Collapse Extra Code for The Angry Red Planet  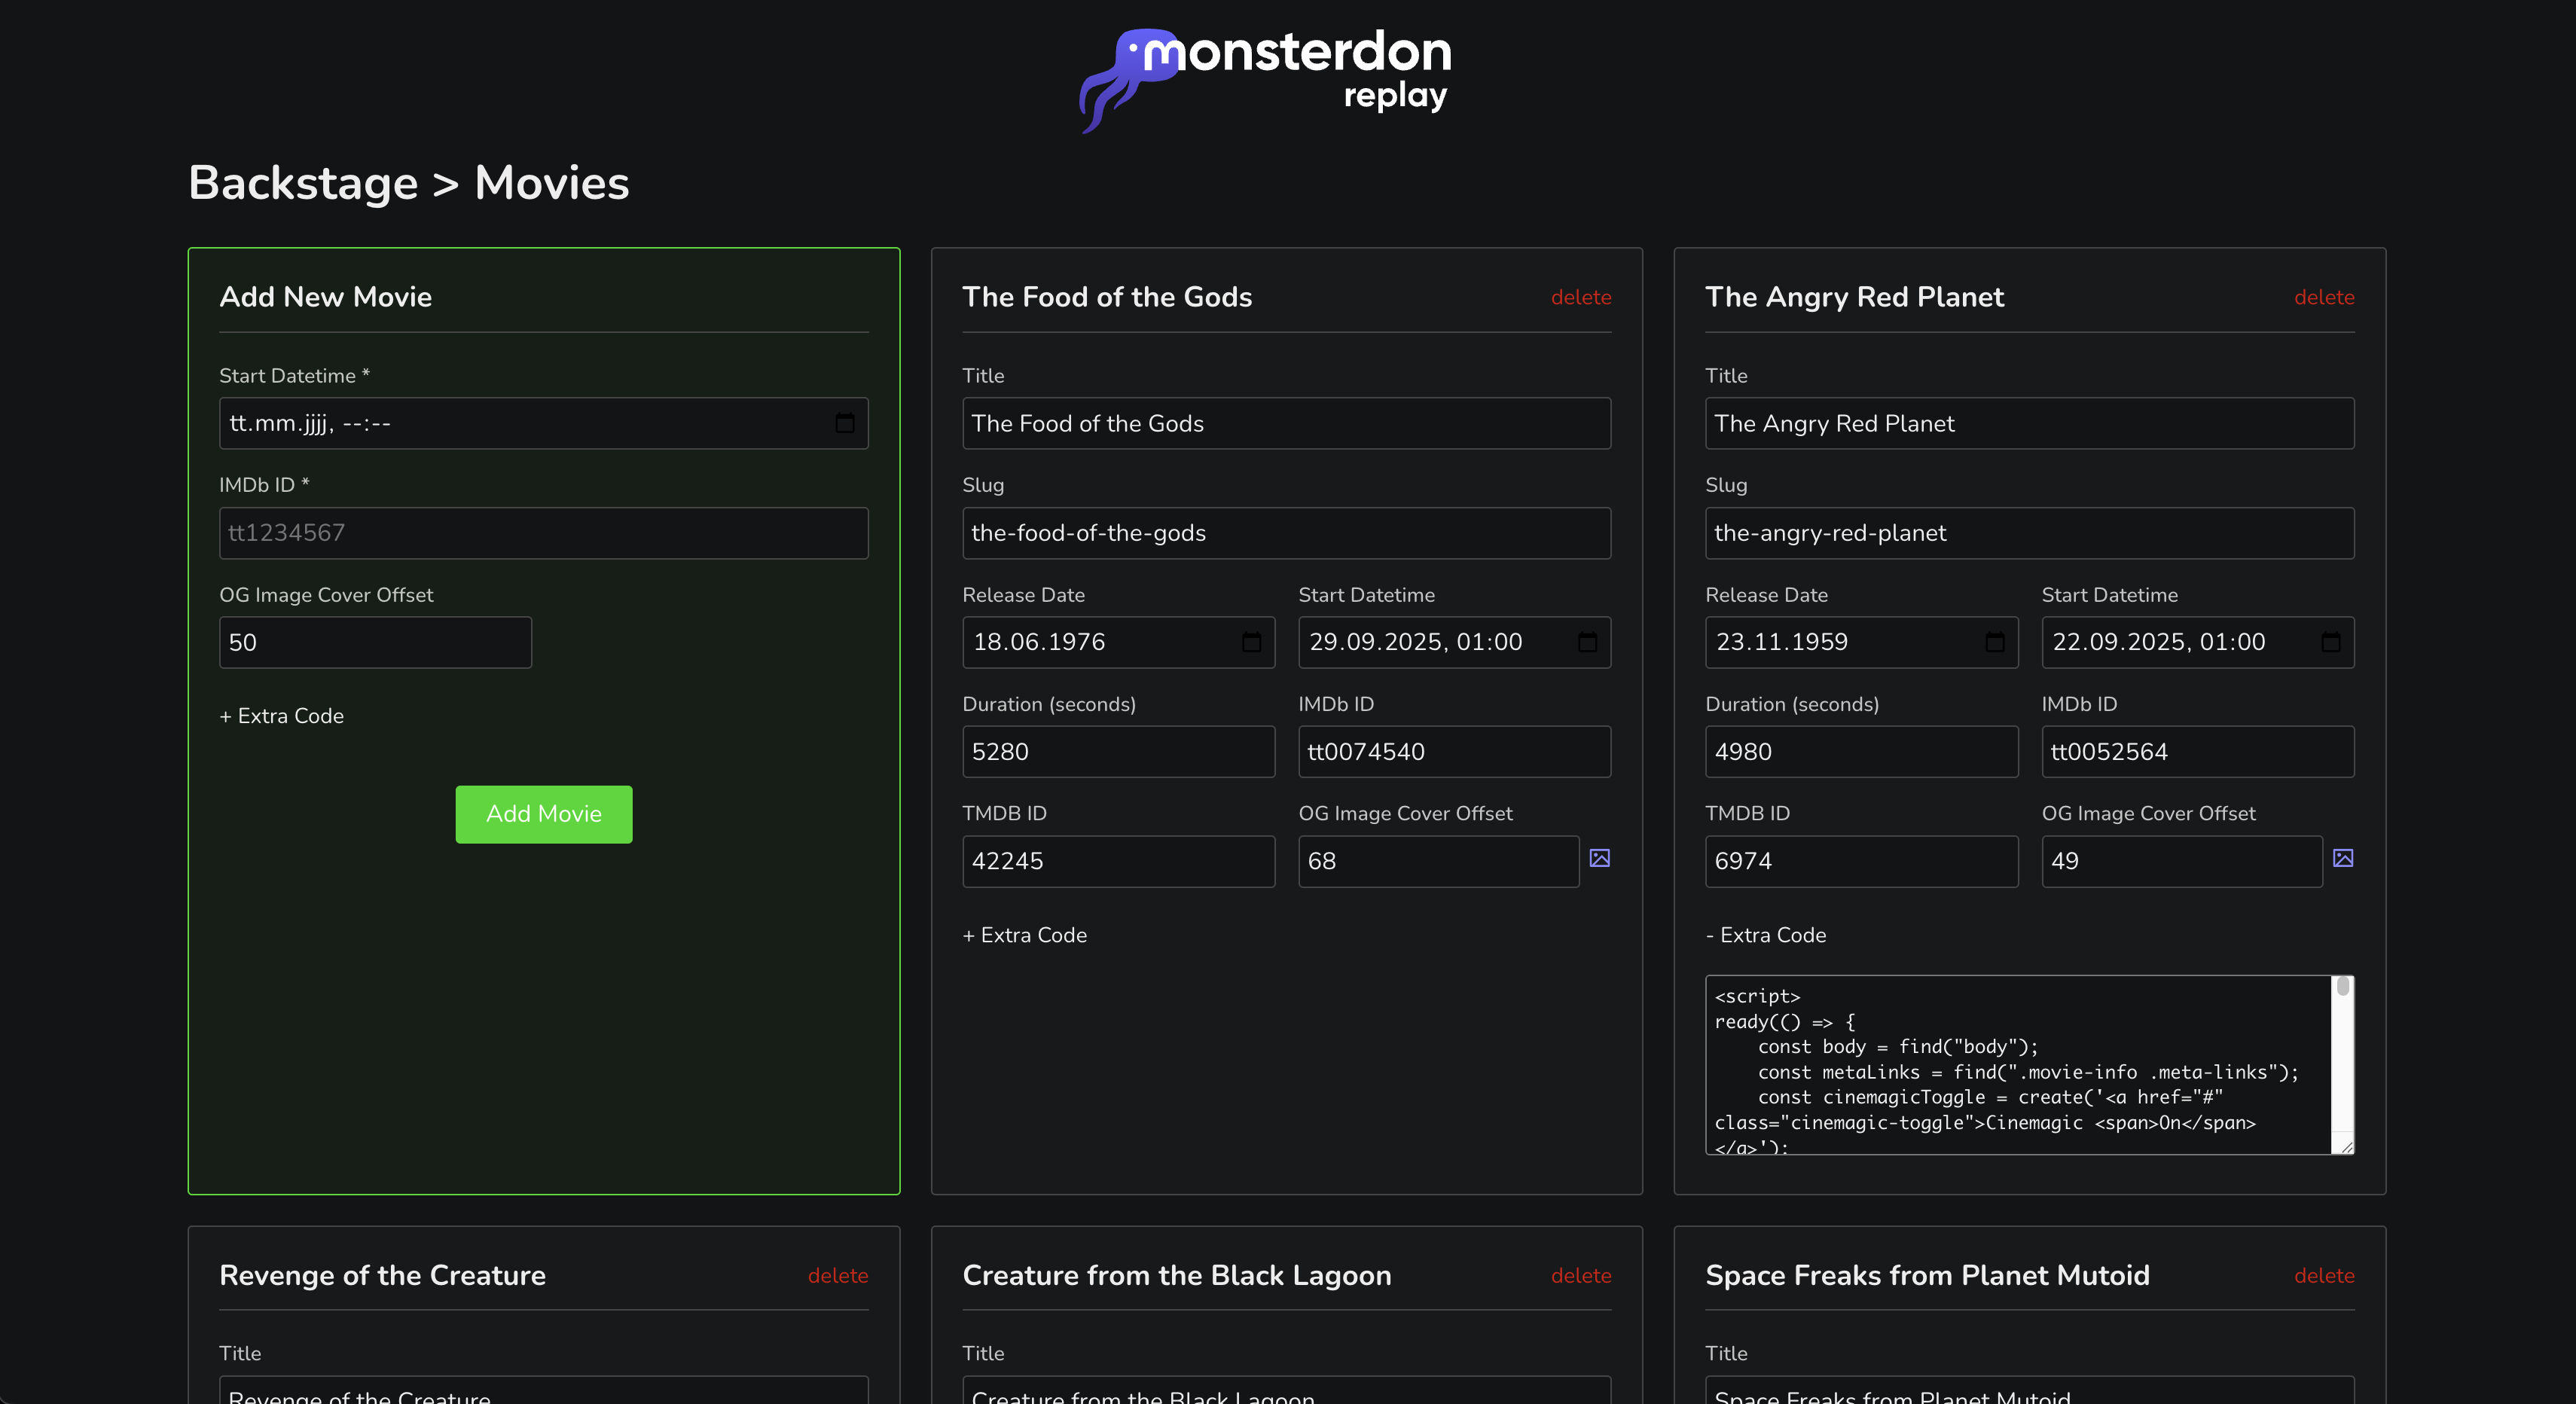point(1766,935)
